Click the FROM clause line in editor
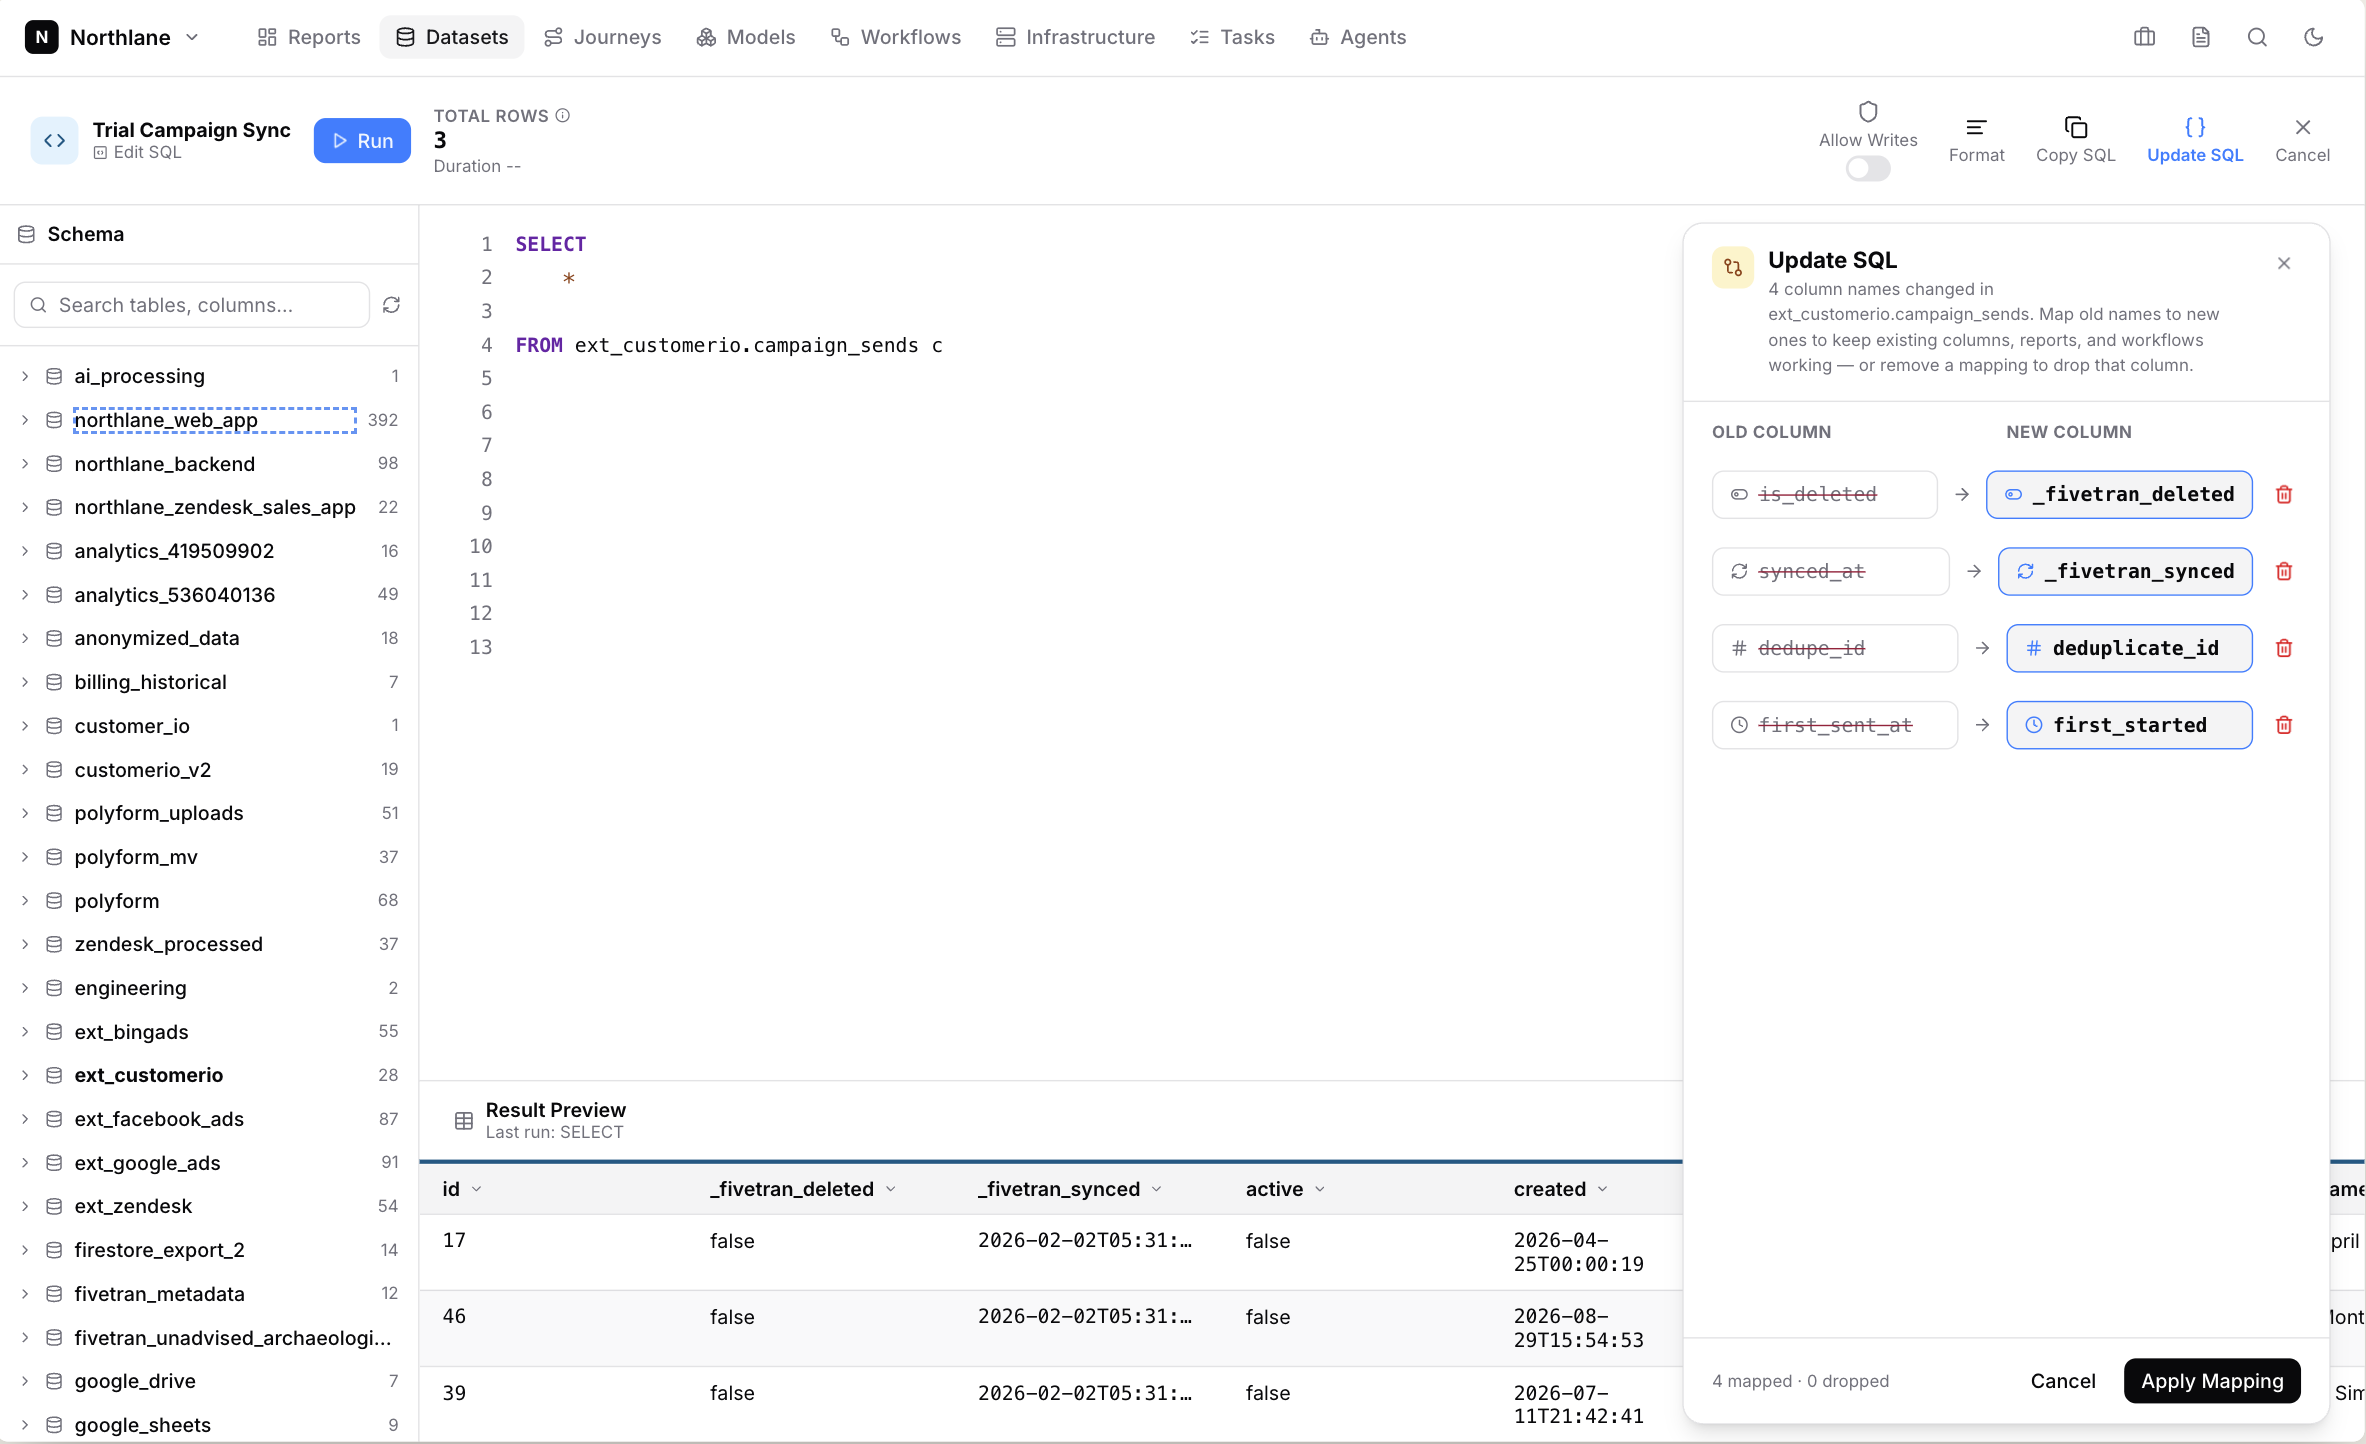This screenshot has height=1444, width=2366. coord(729,345)
